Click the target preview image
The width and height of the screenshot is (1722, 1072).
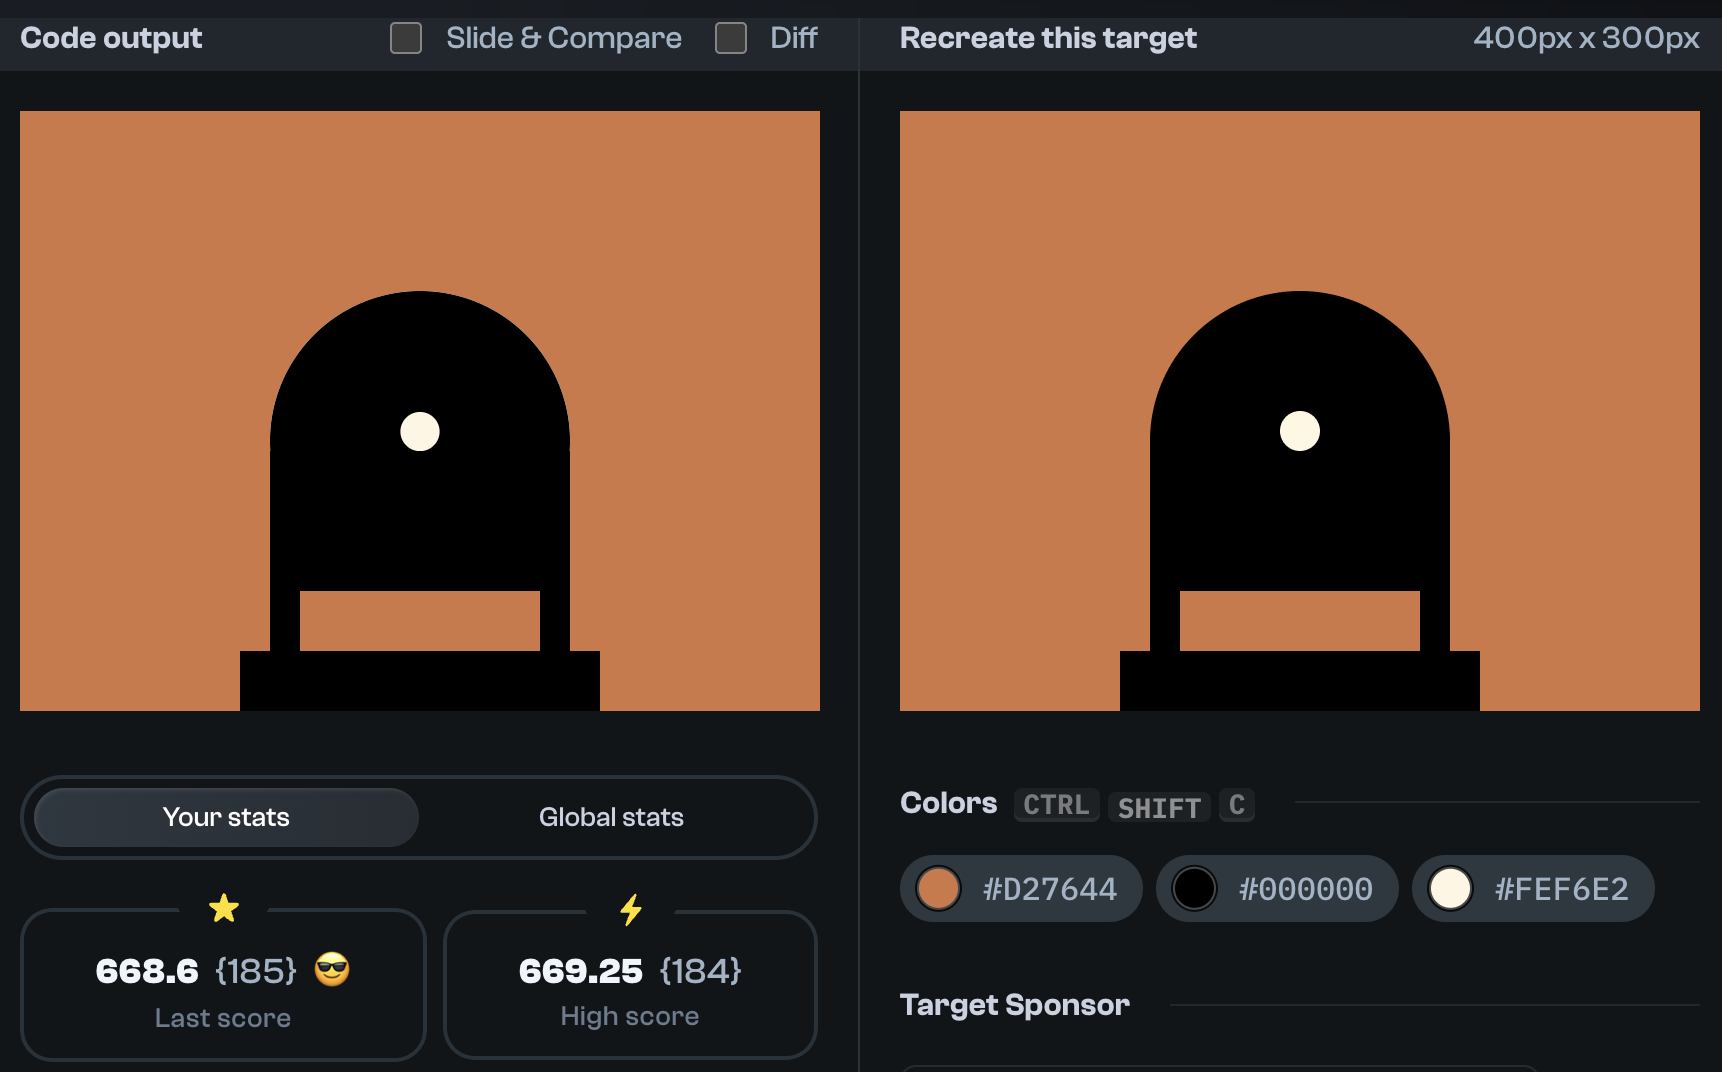coord(1300,410)
